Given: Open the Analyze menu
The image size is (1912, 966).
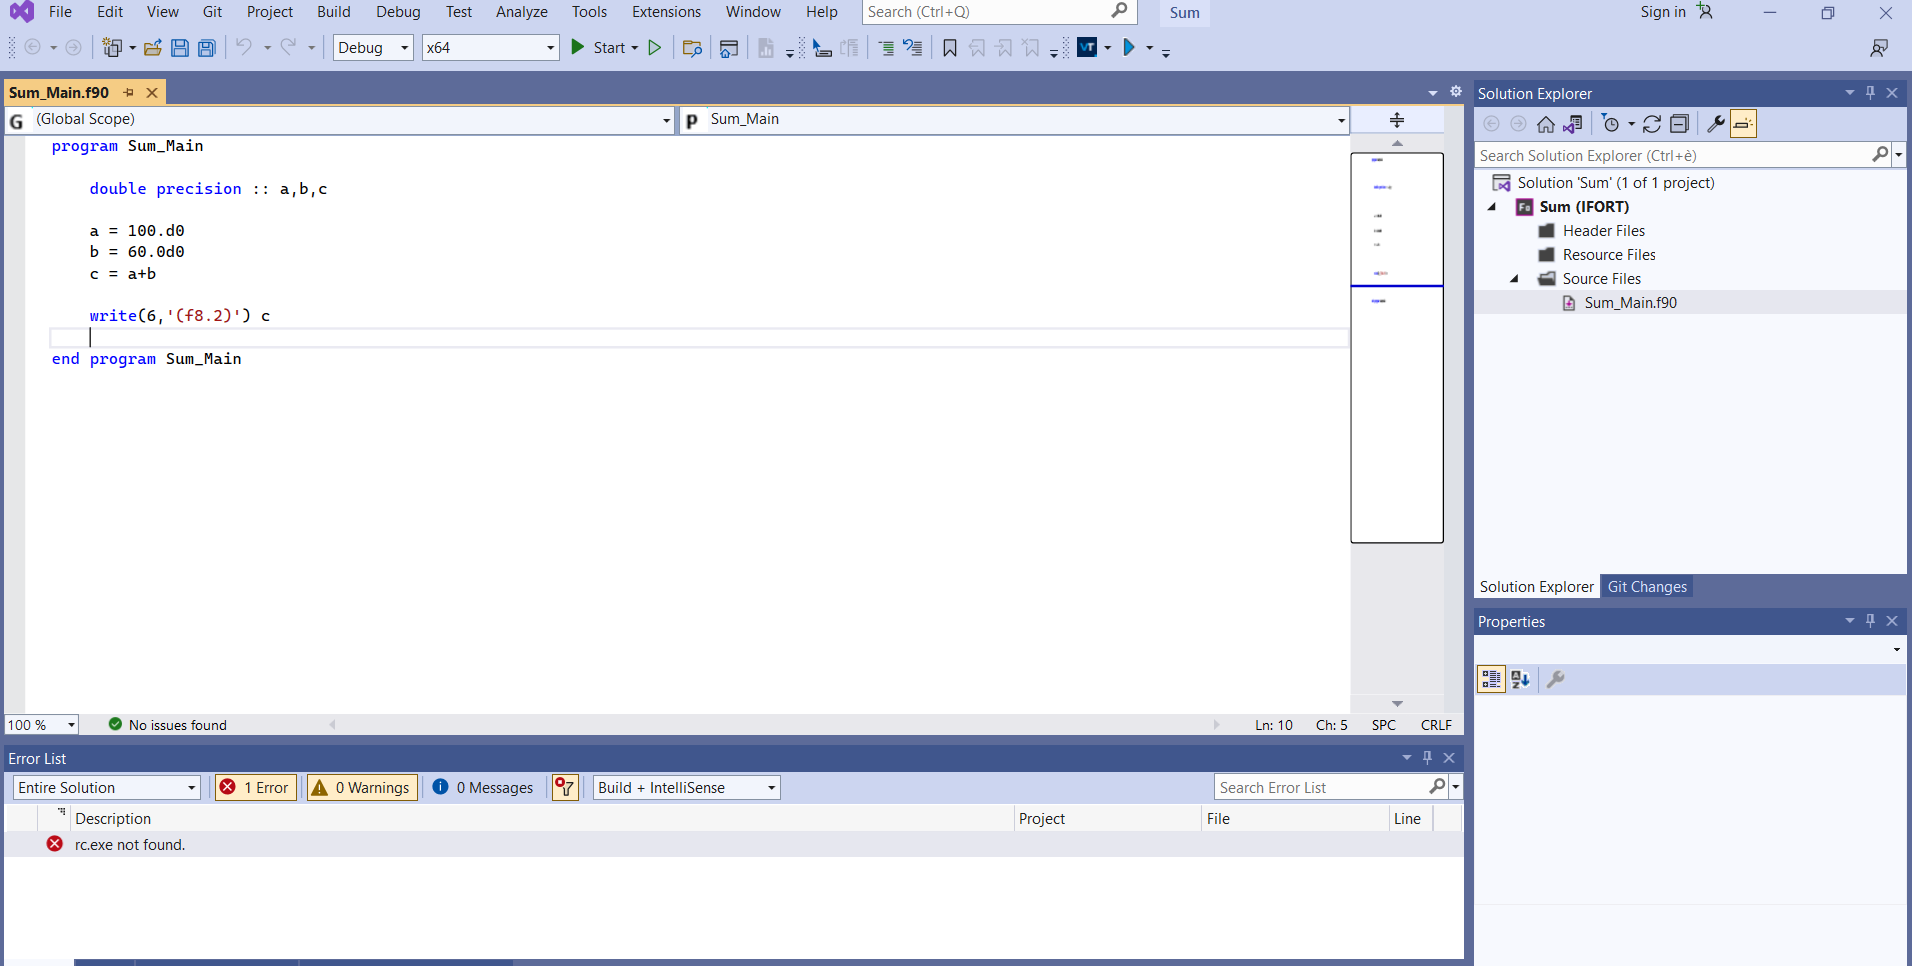Looking at the screenshot, I should [522, 12].
